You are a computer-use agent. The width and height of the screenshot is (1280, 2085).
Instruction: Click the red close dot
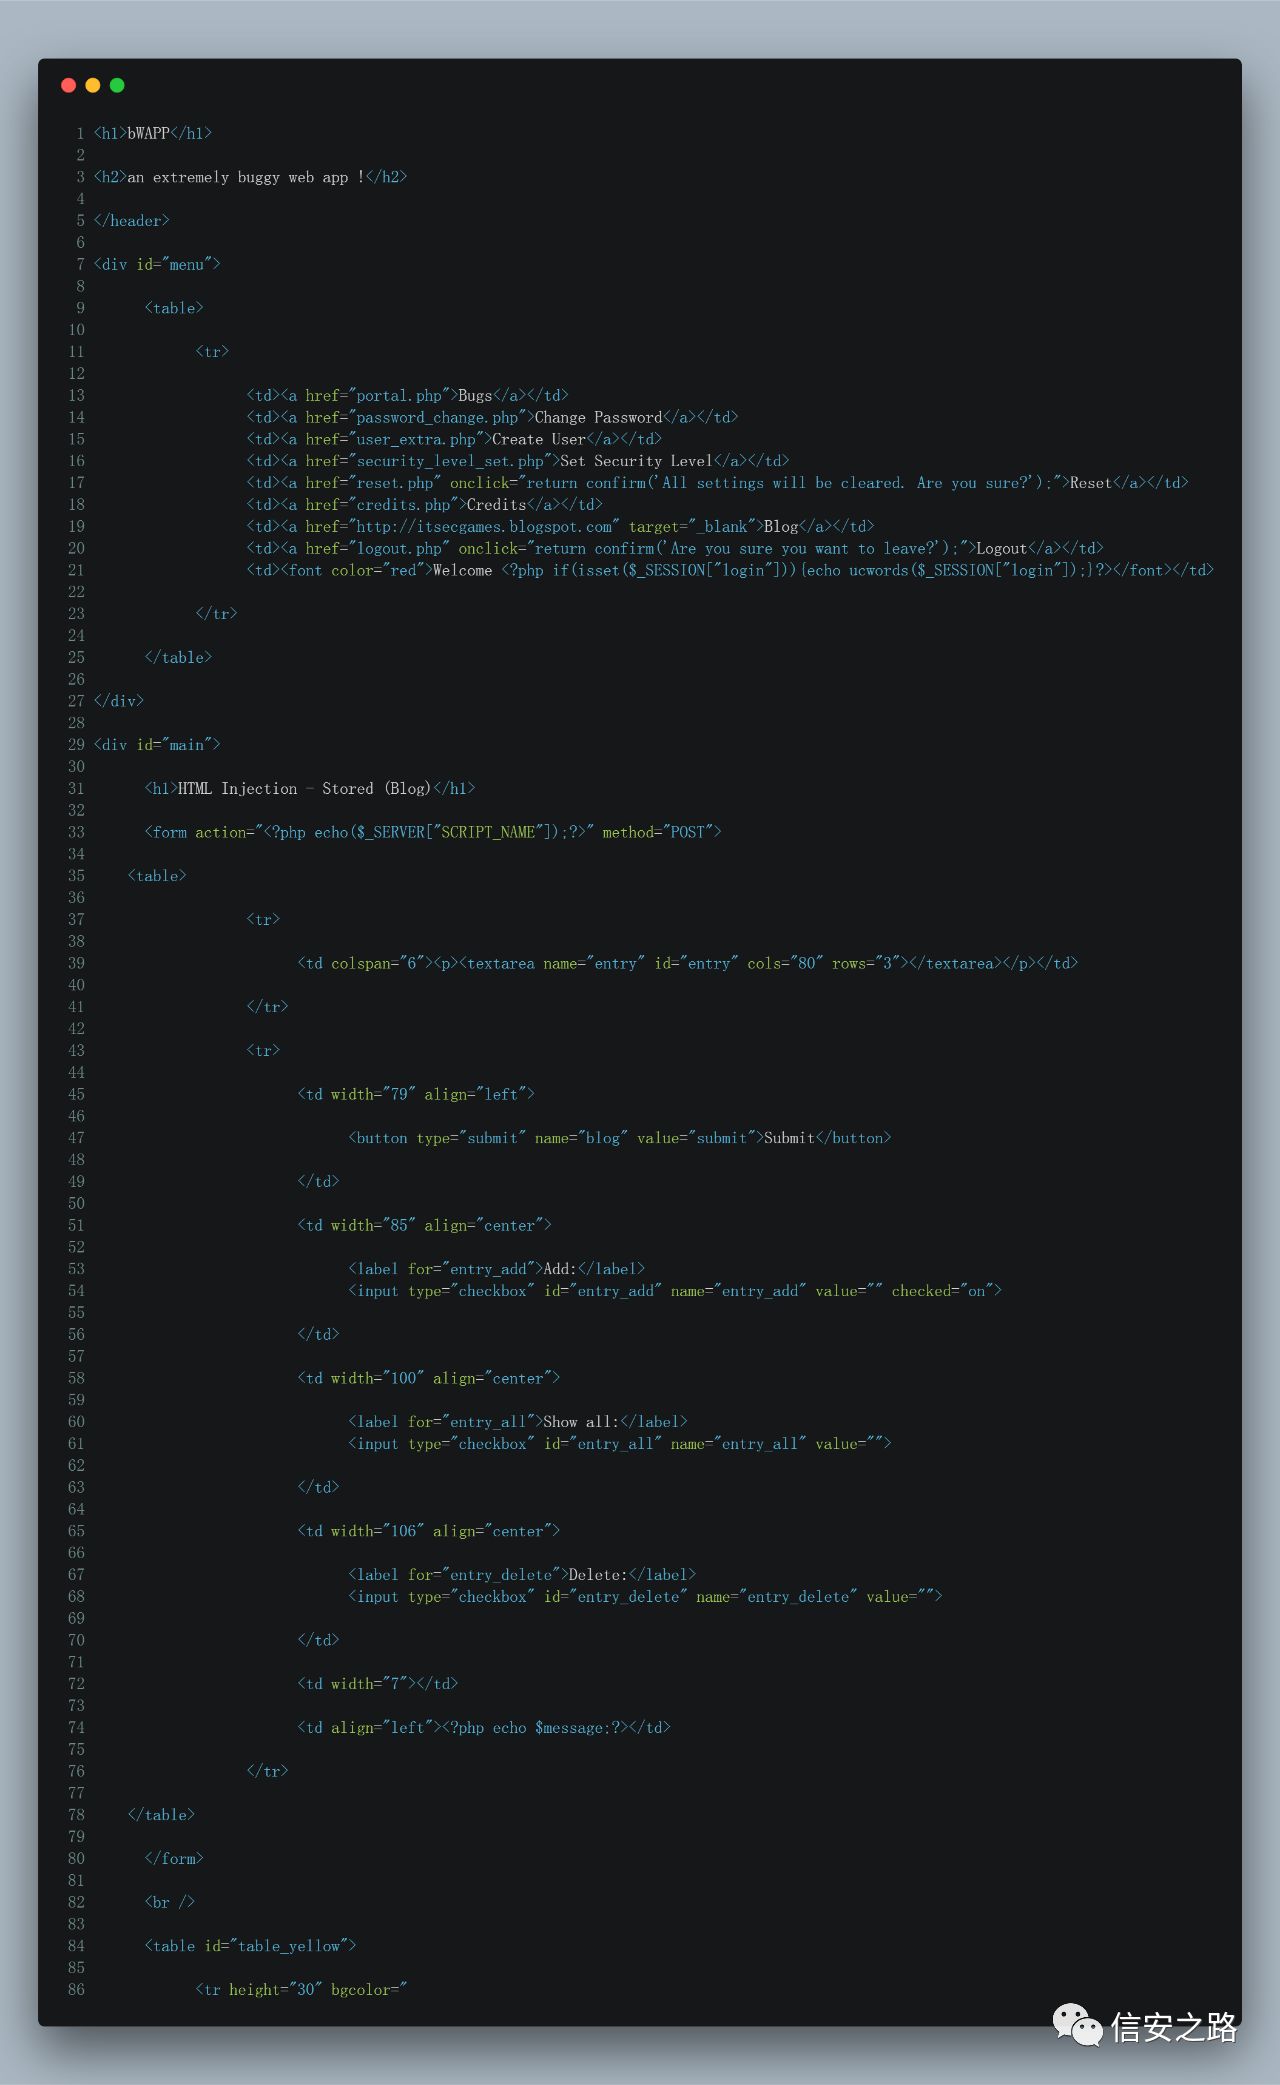click(69, 85)
